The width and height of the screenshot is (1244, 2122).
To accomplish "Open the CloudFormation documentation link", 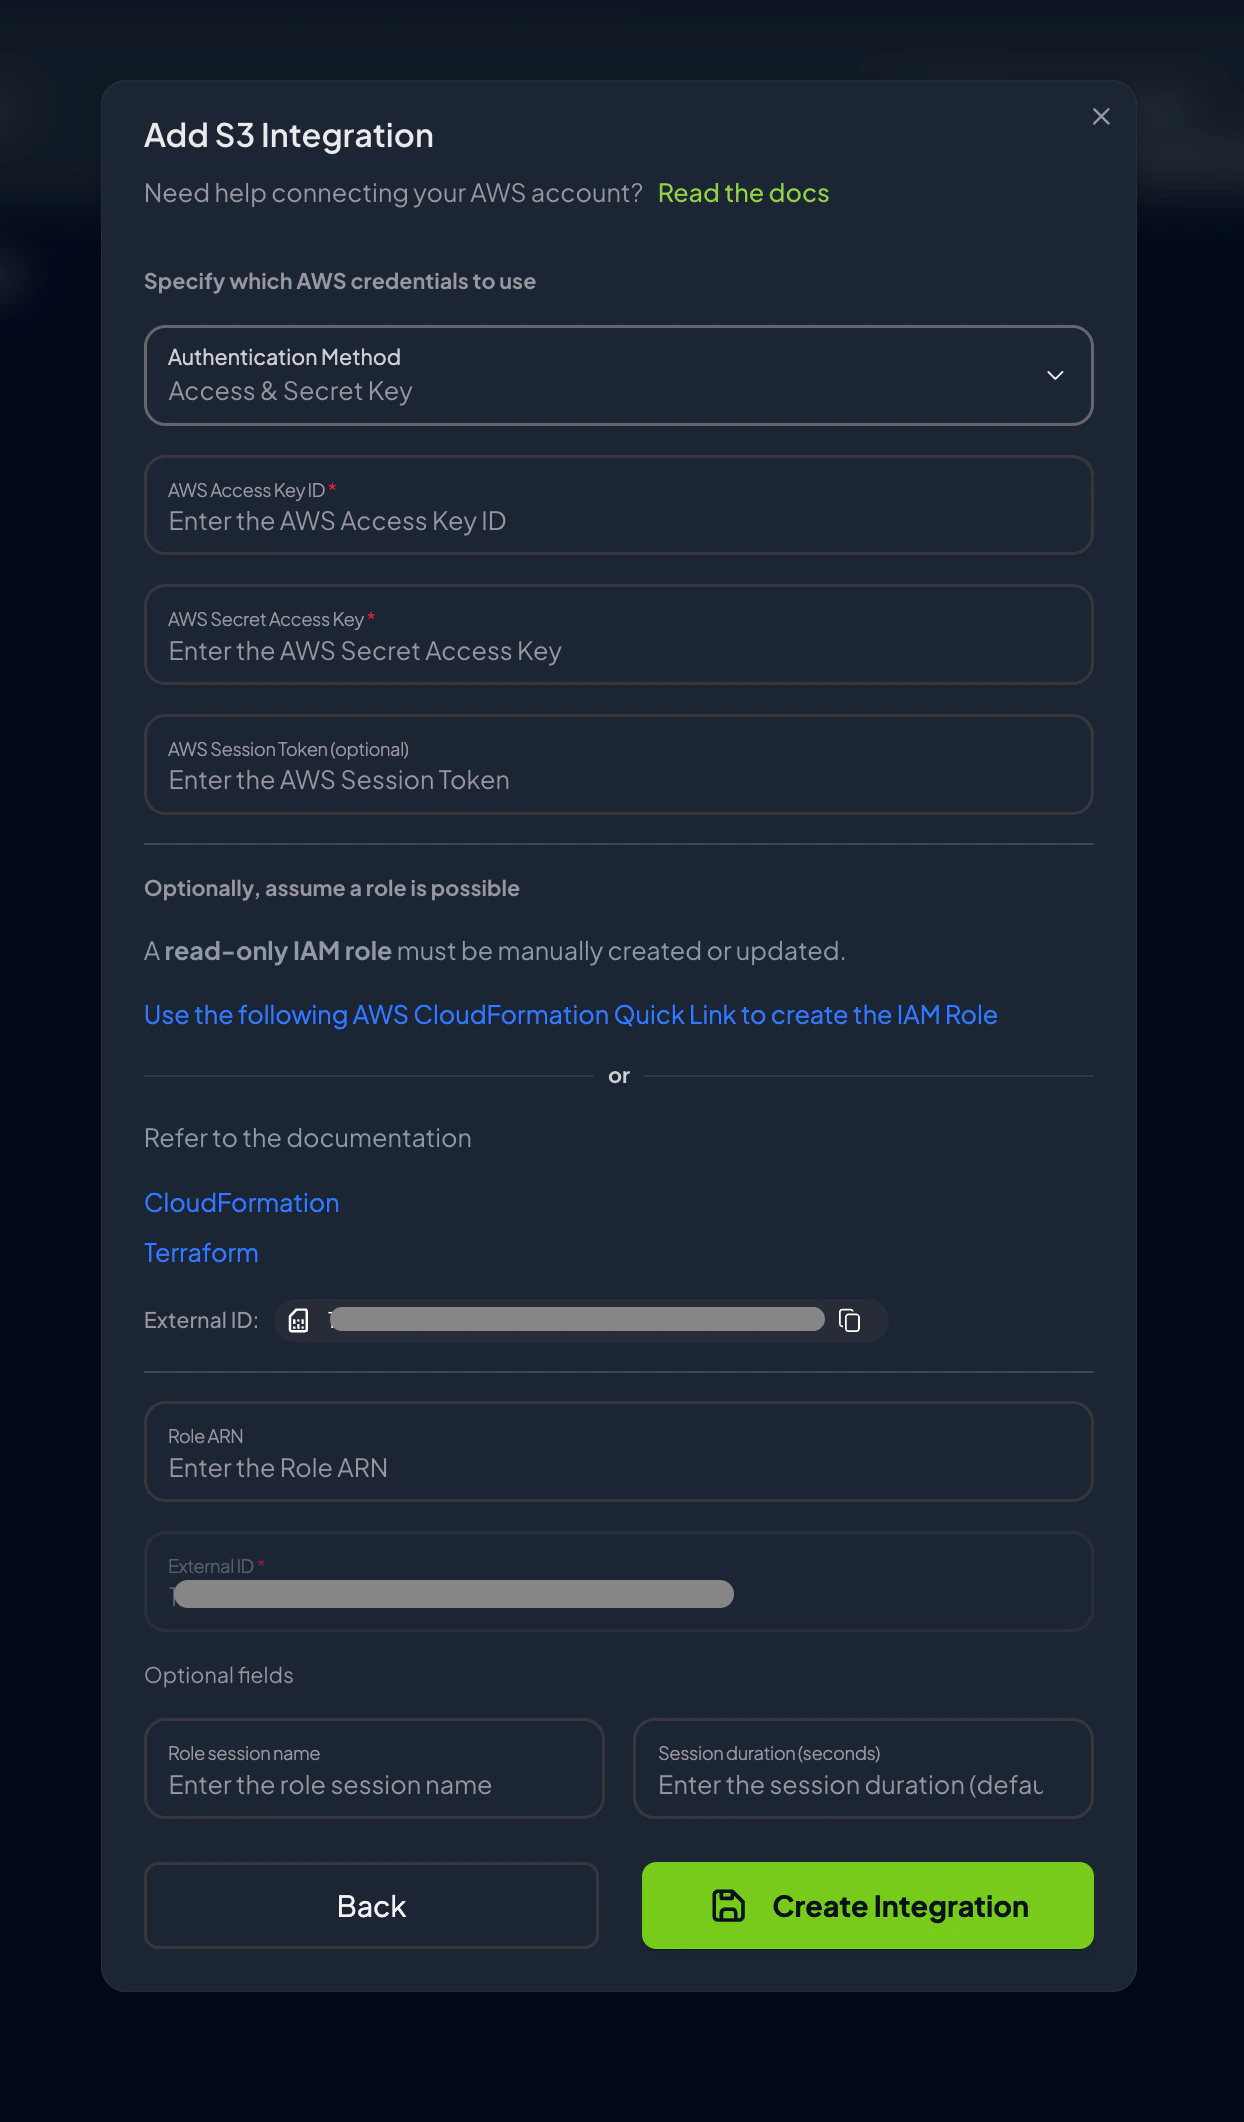I will (x=242, y=1202).
